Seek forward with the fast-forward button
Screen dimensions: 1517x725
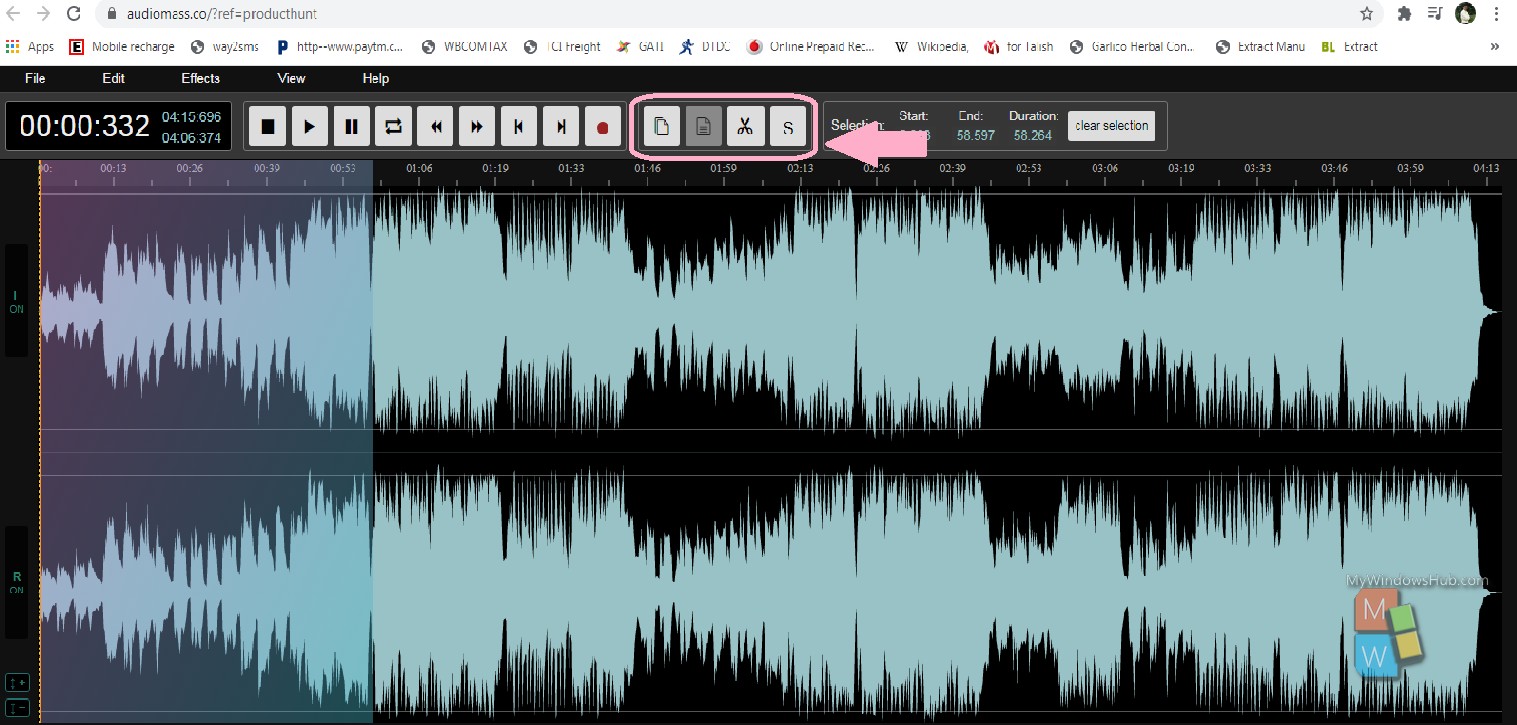click(477, 127)
